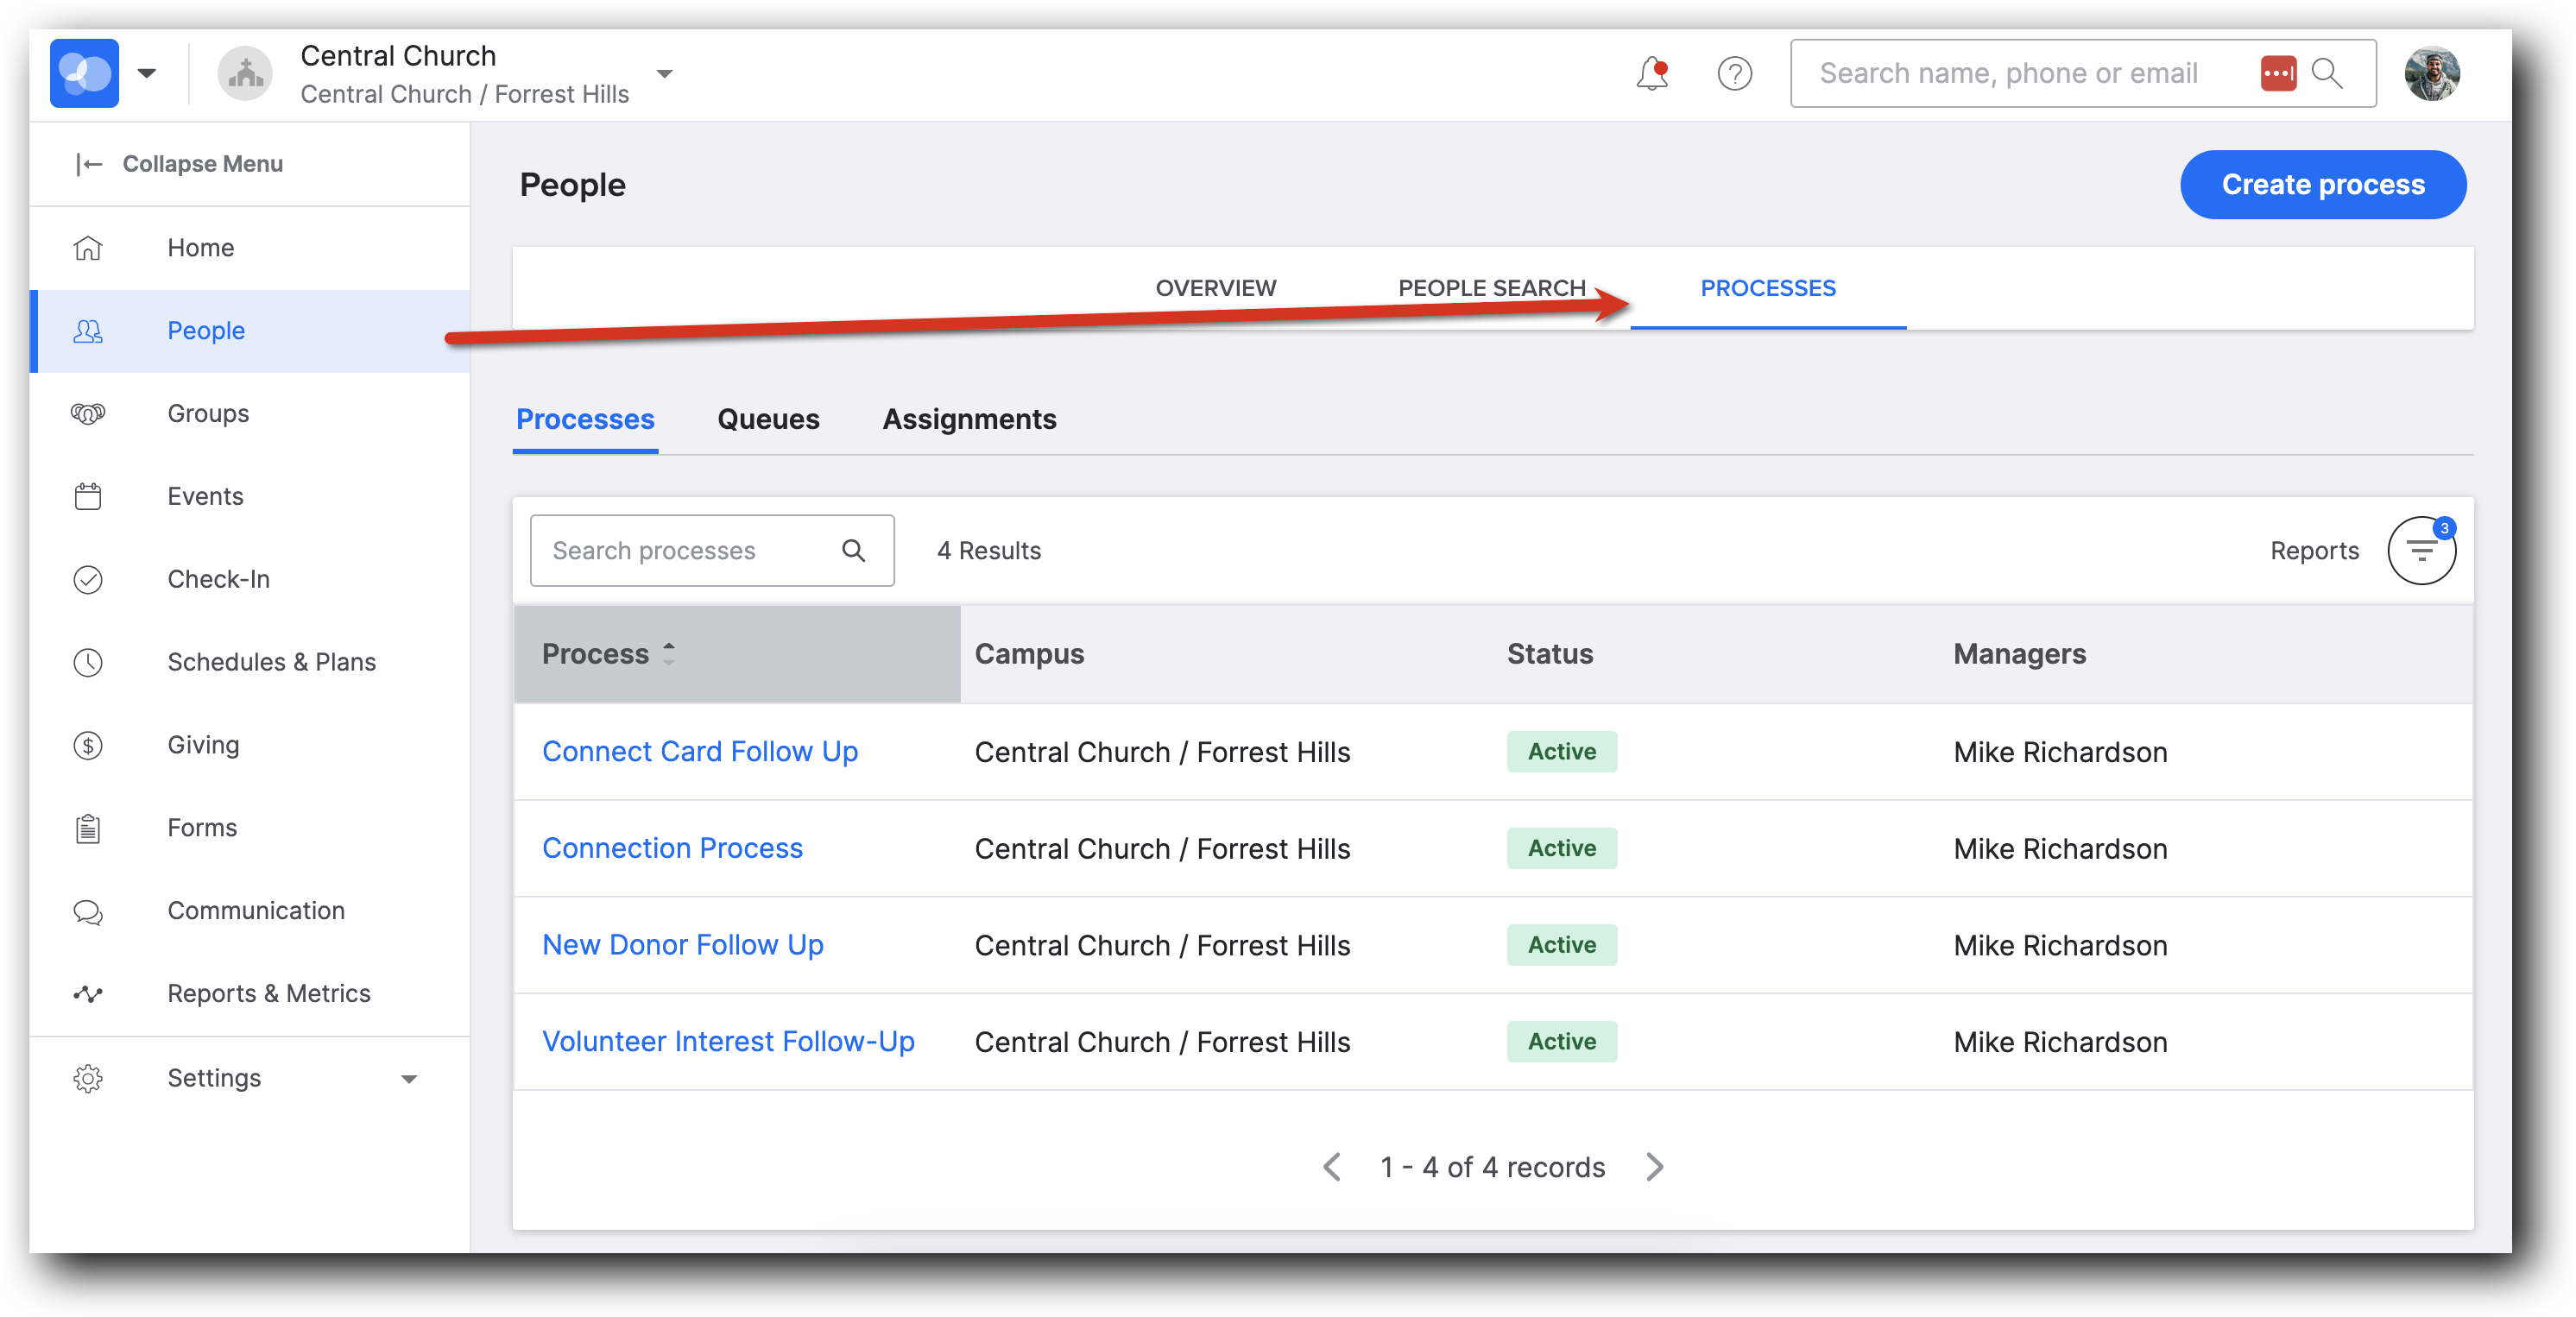Go to Check-In in sidebar
This screenshot has width=2576, height=1317.
[x=218, y=579]
